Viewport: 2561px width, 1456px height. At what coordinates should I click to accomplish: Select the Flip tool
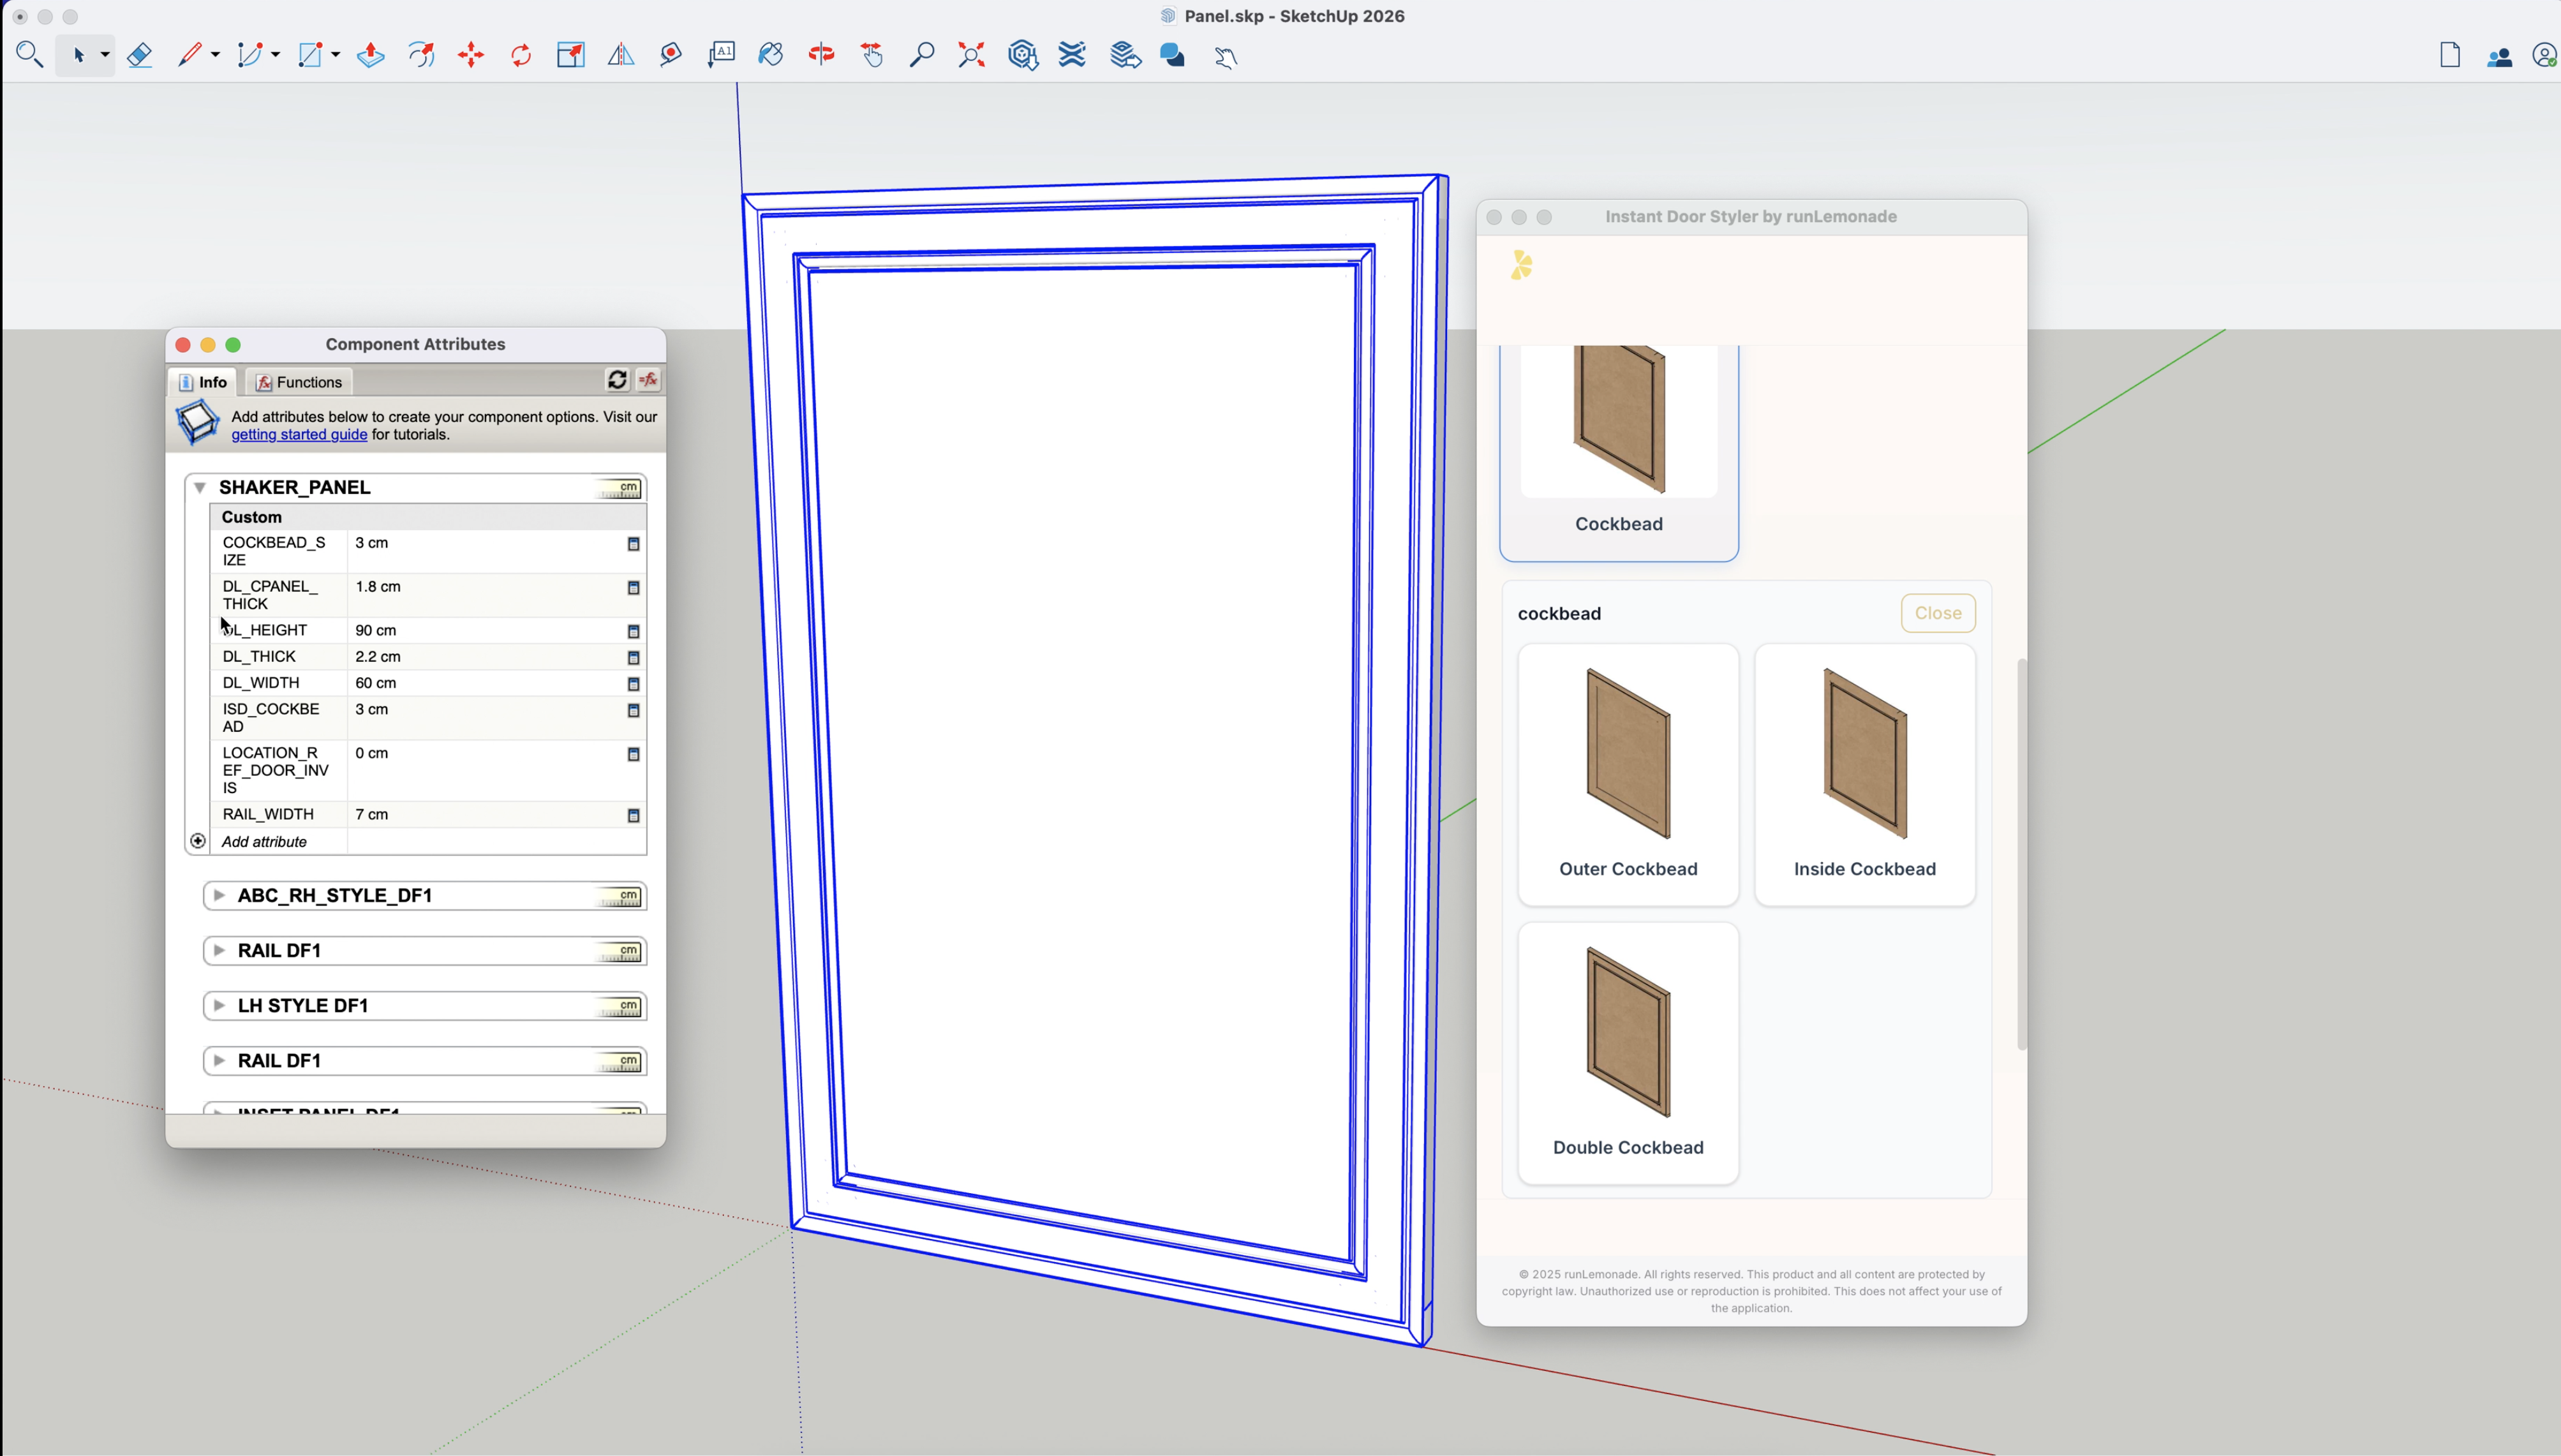tap(621, 55)
